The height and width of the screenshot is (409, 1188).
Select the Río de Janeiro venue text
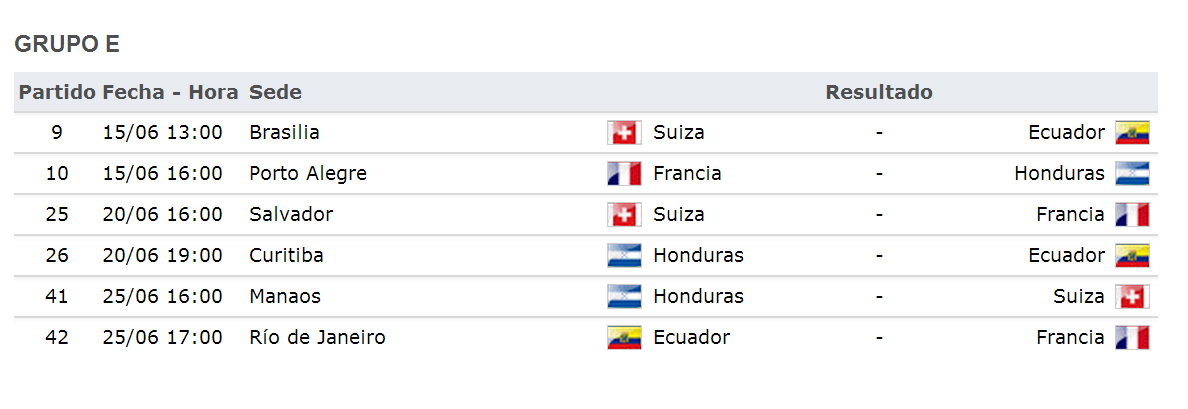click(317, 337)
